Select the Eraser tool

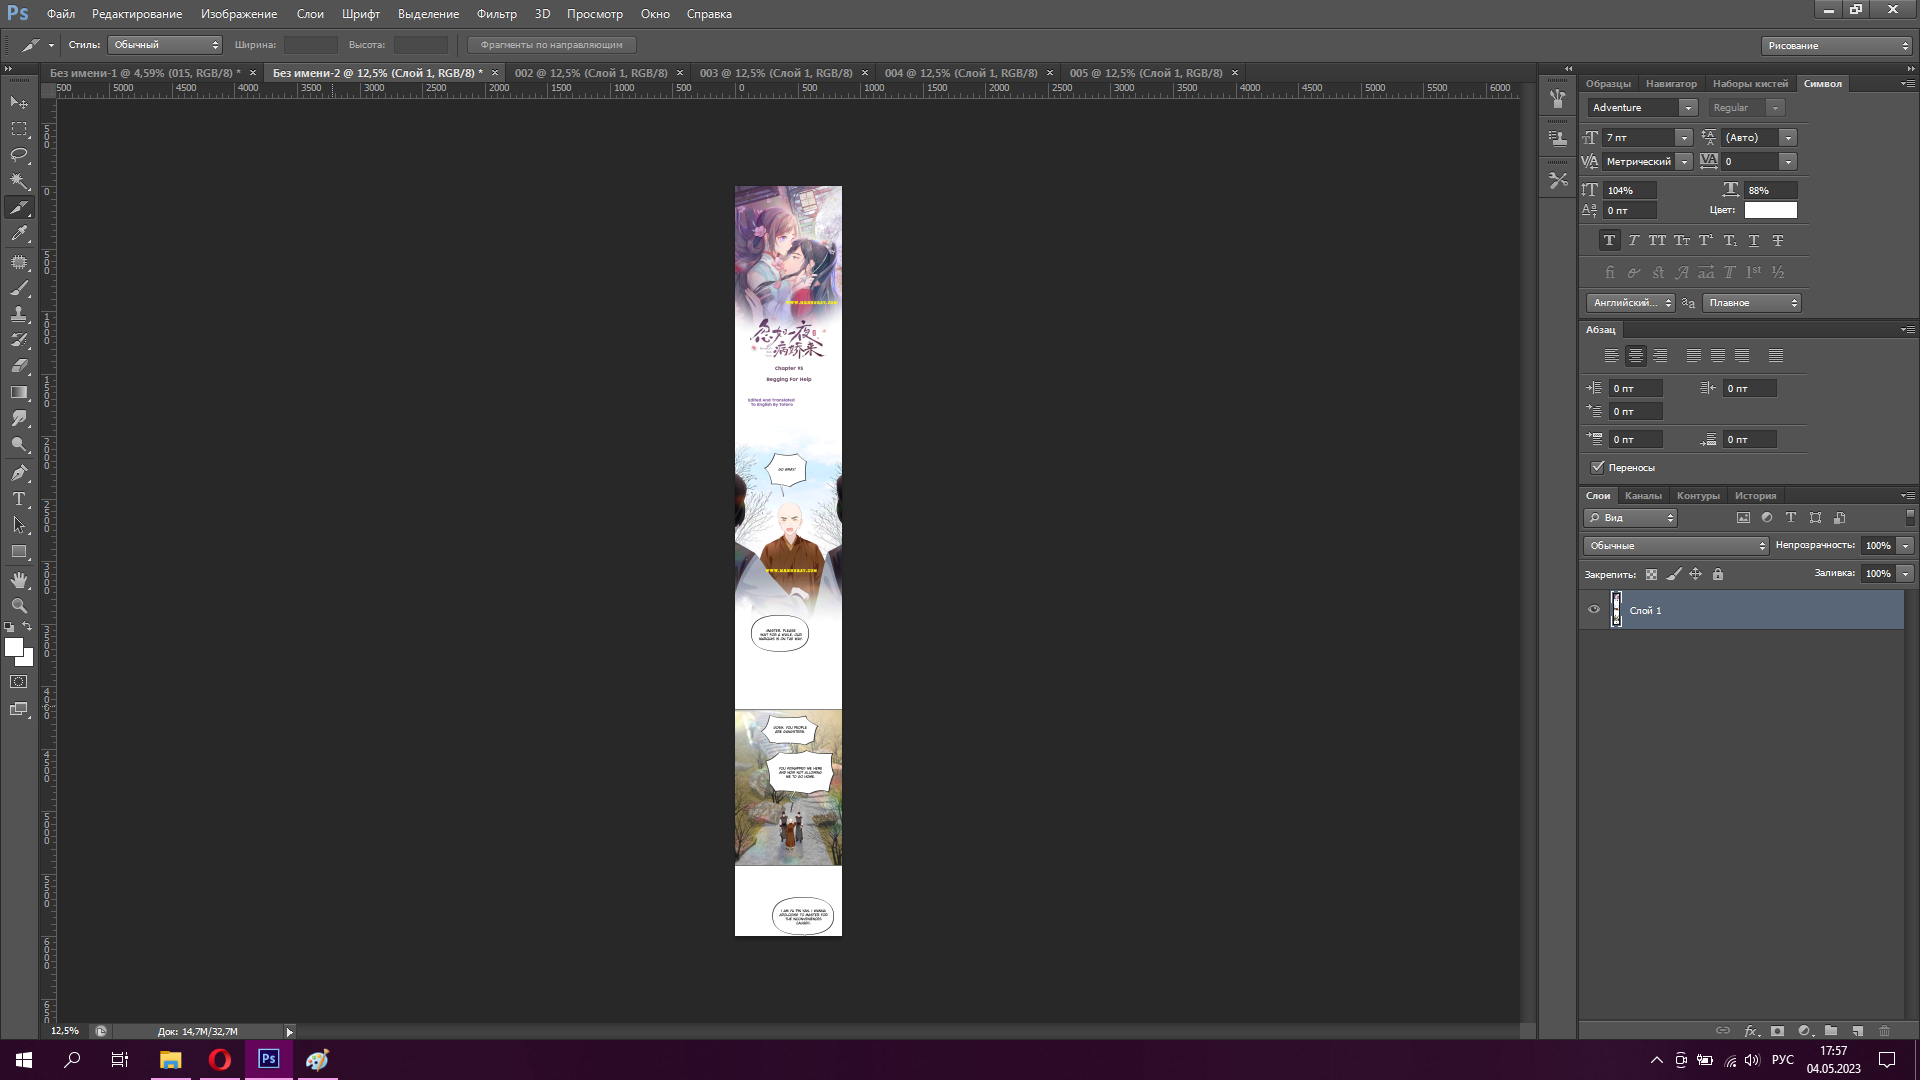tap(19, 366)
